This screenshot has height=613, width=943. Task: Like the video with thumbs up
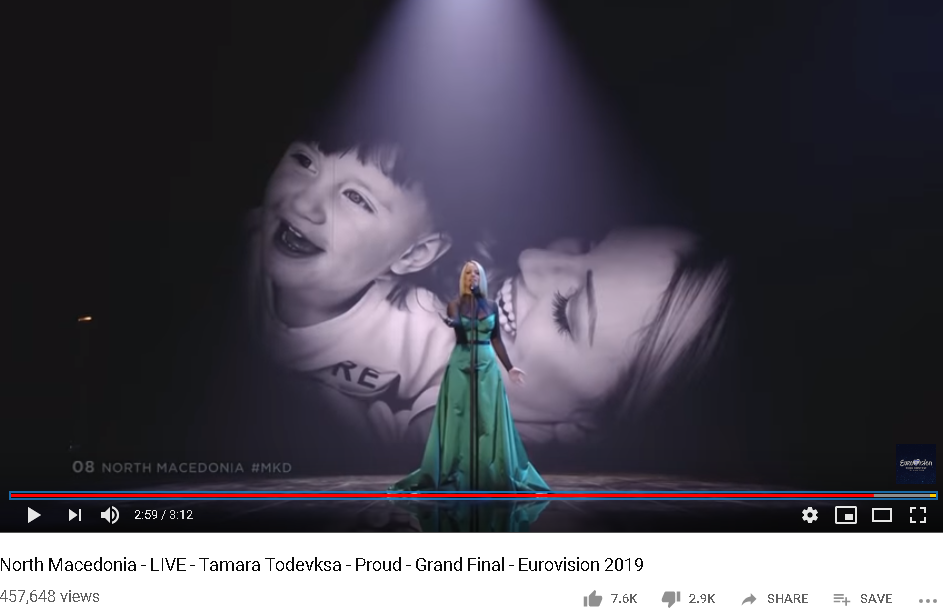pos(593,599)
